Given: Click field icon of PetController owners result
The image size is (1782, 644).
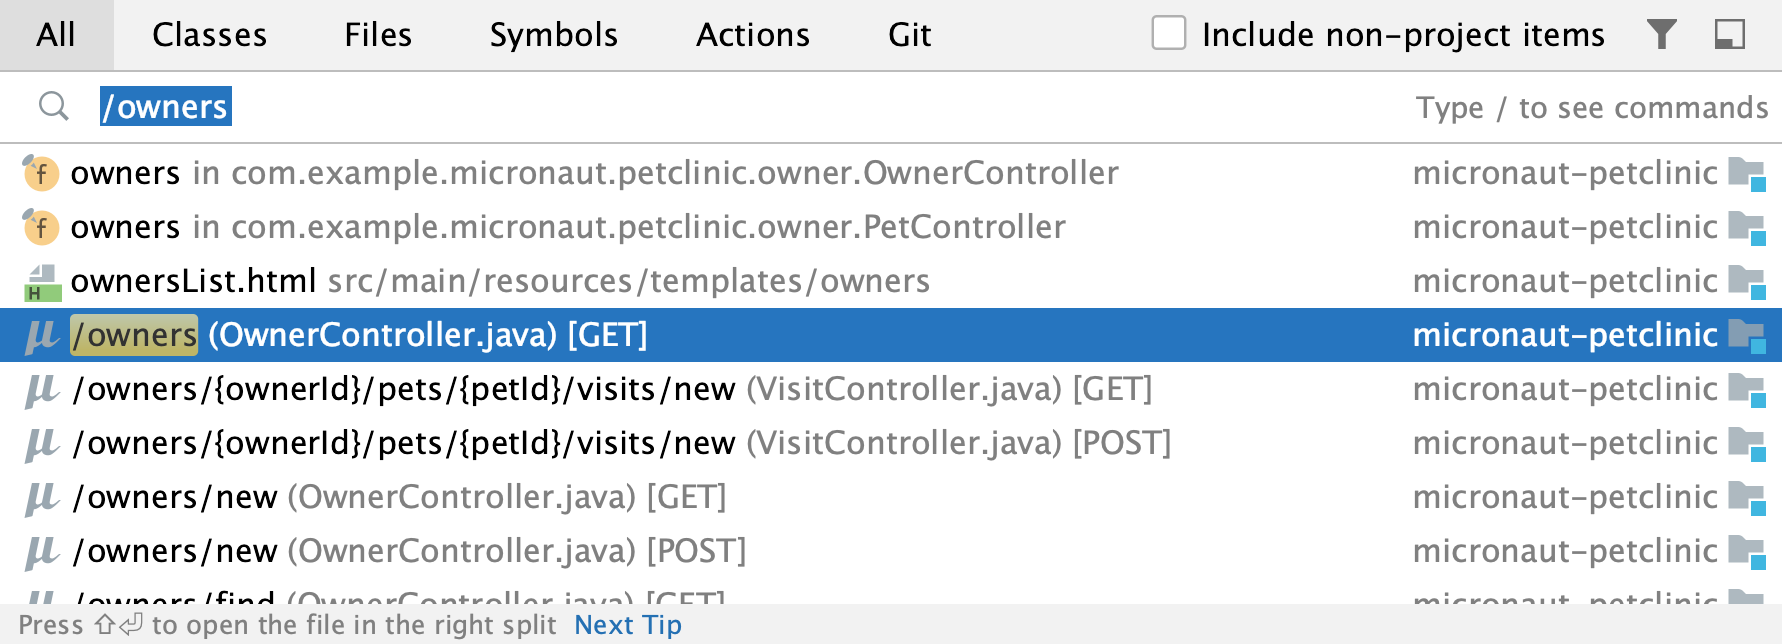Looking at the screenshot, I should (x=41, y=227).
